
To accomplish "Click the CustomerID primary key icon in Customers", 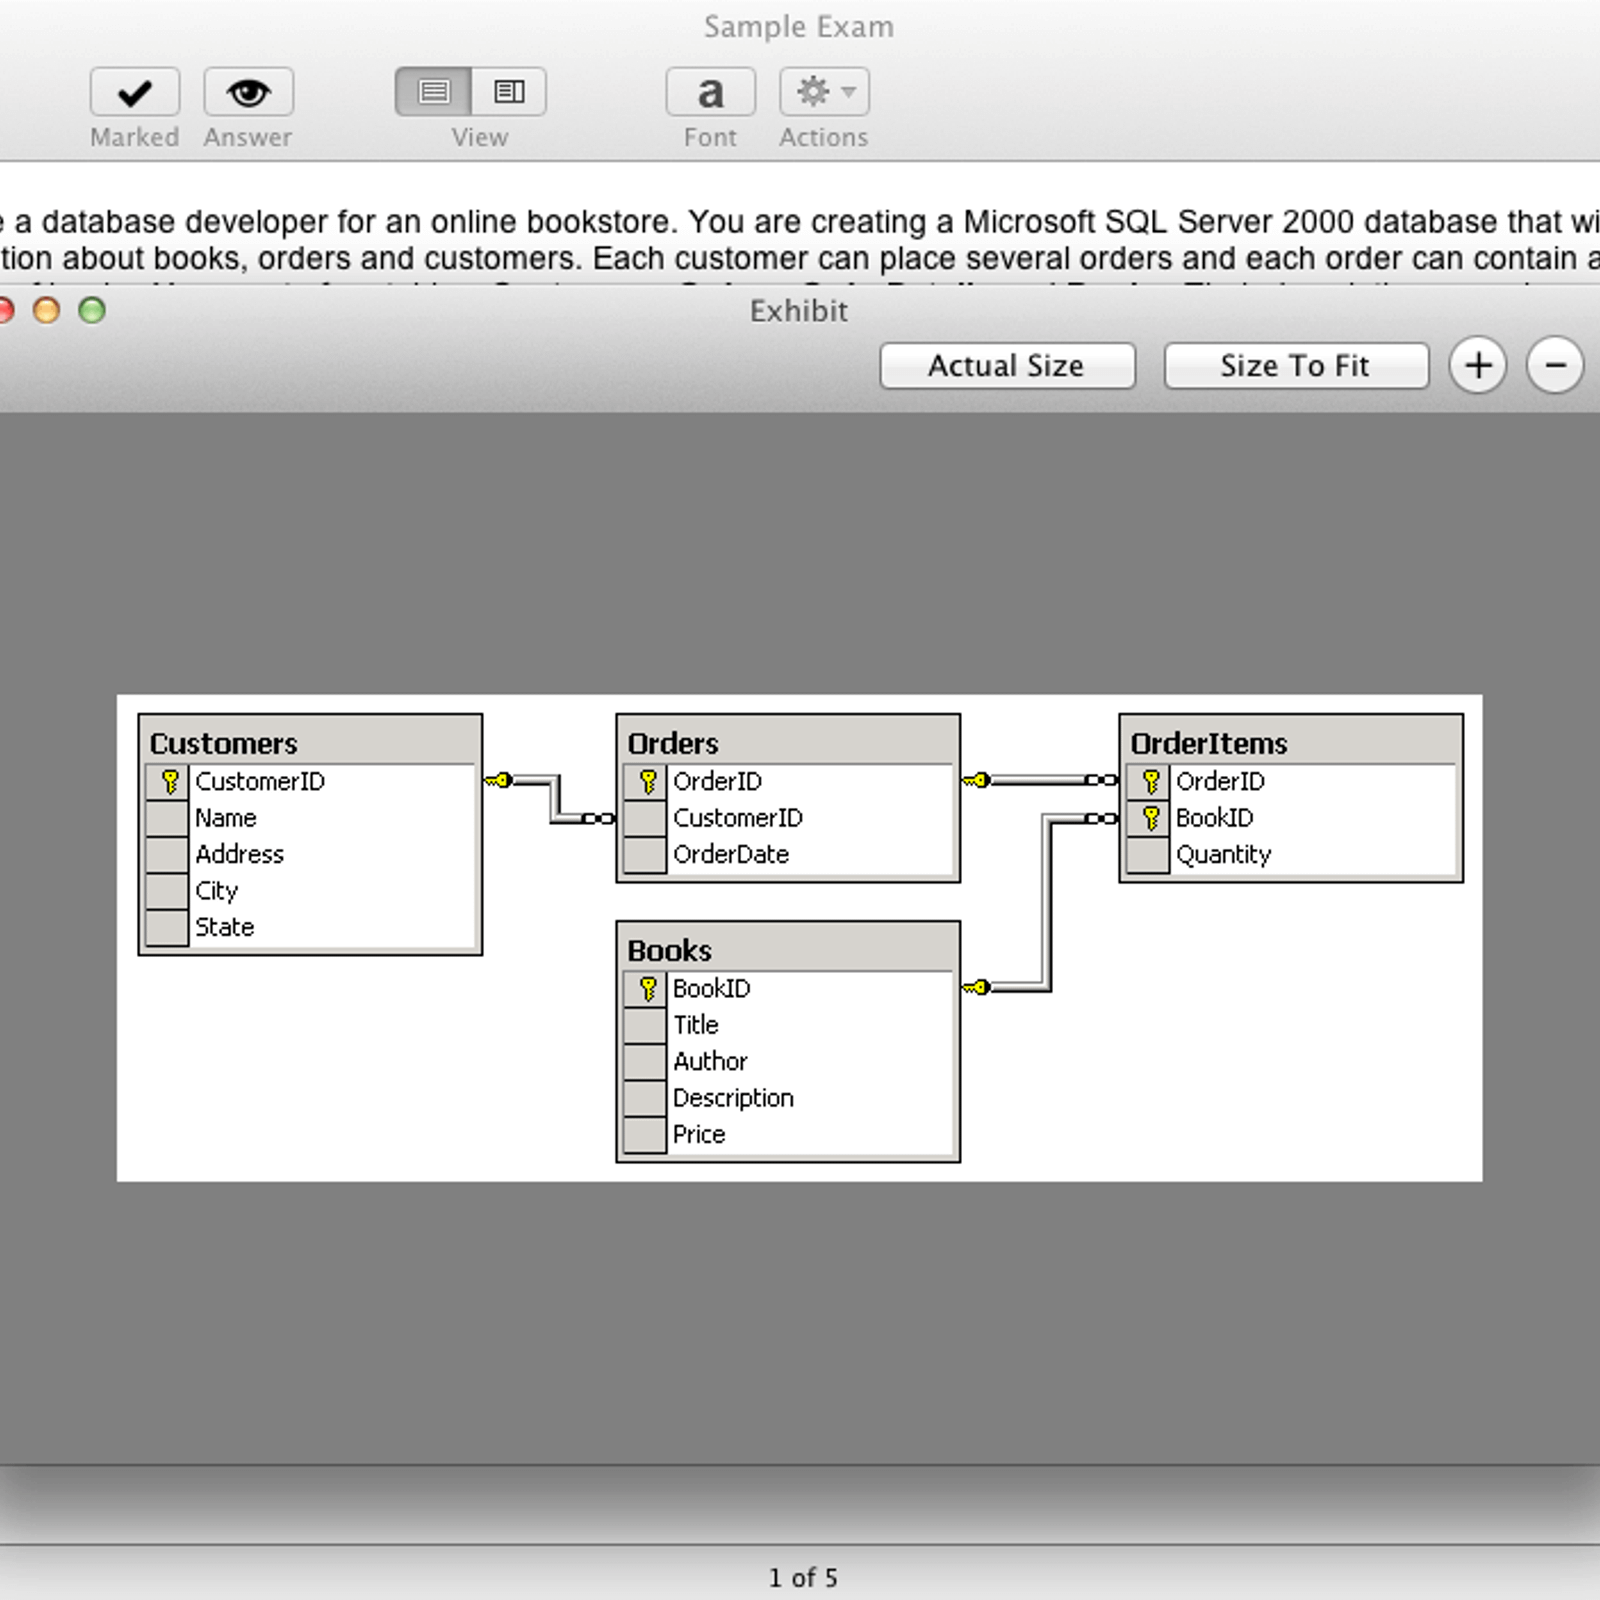I will coord(169,781).
